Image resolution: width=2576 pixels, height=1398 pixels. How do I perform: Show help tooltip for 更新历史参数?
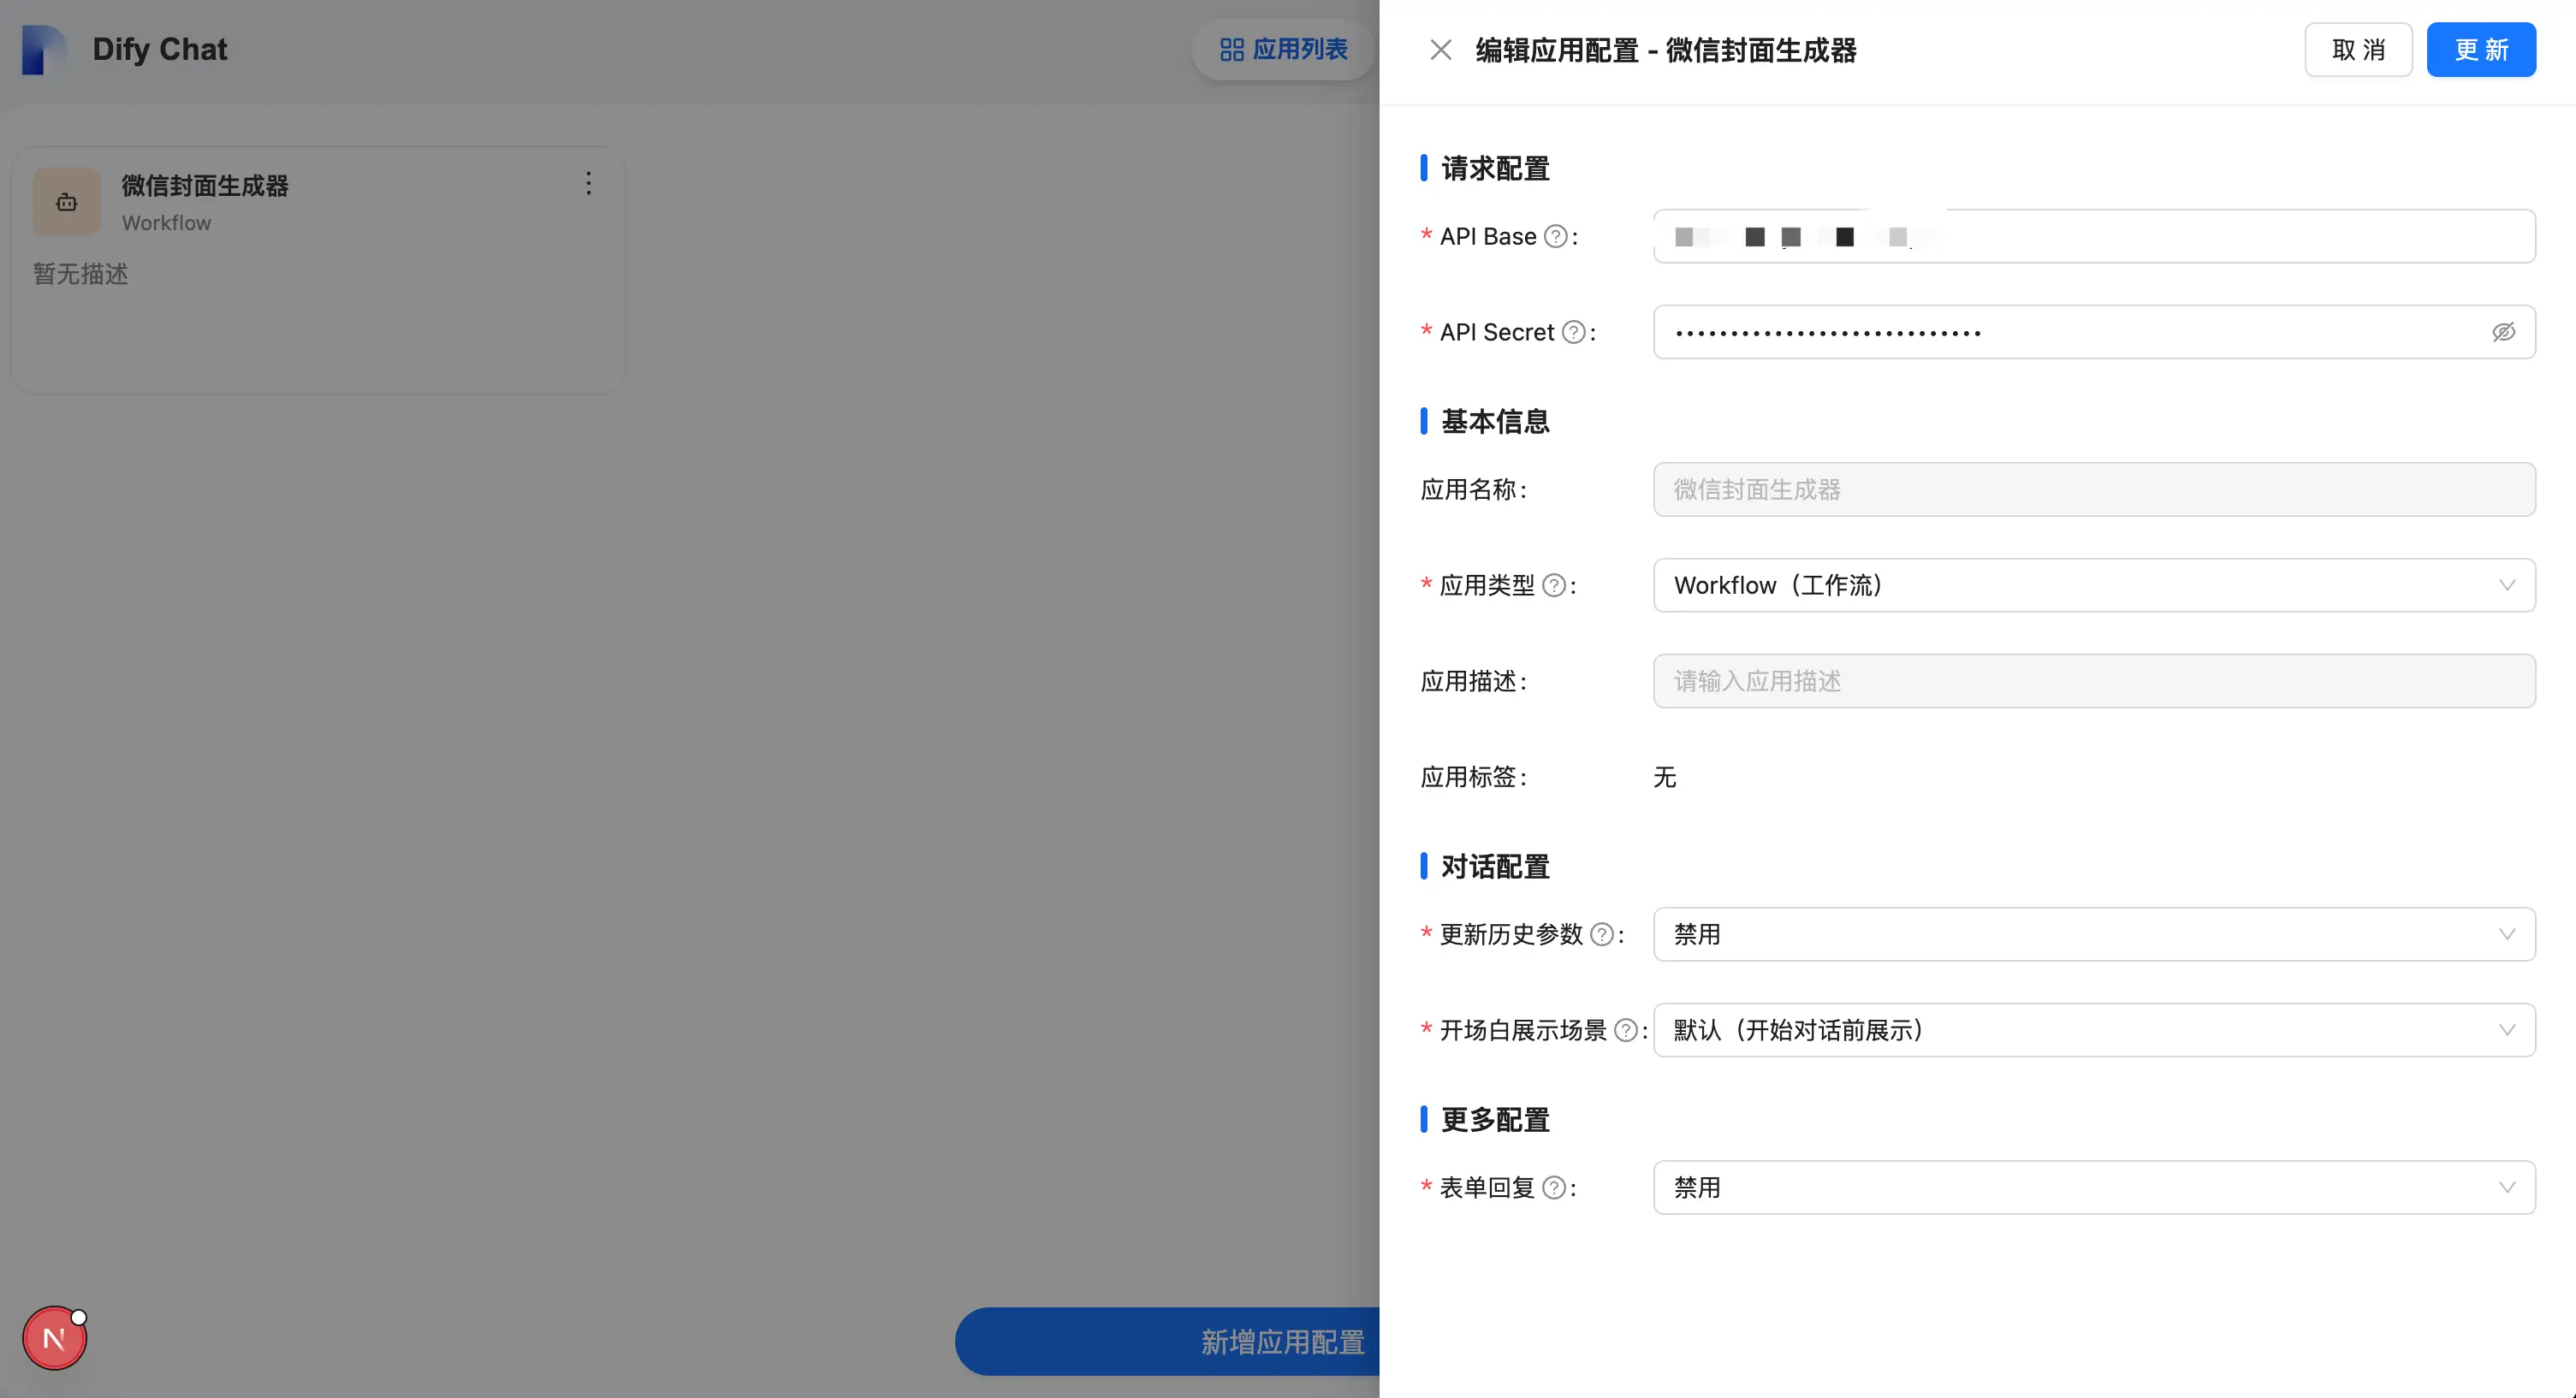pyautogui.click(x=1601, y=934)
